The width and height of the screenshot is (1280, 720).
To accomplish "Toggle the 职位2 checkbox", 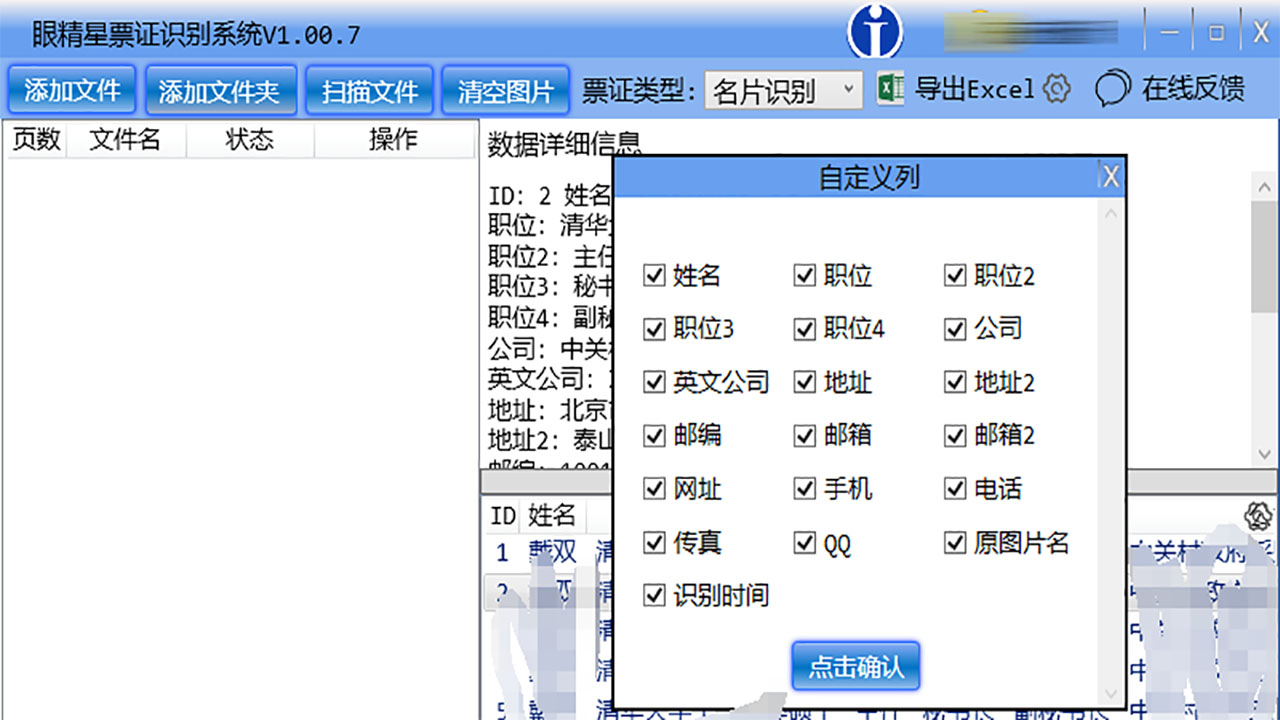I will pyautogui.click(x=955, y=275).
